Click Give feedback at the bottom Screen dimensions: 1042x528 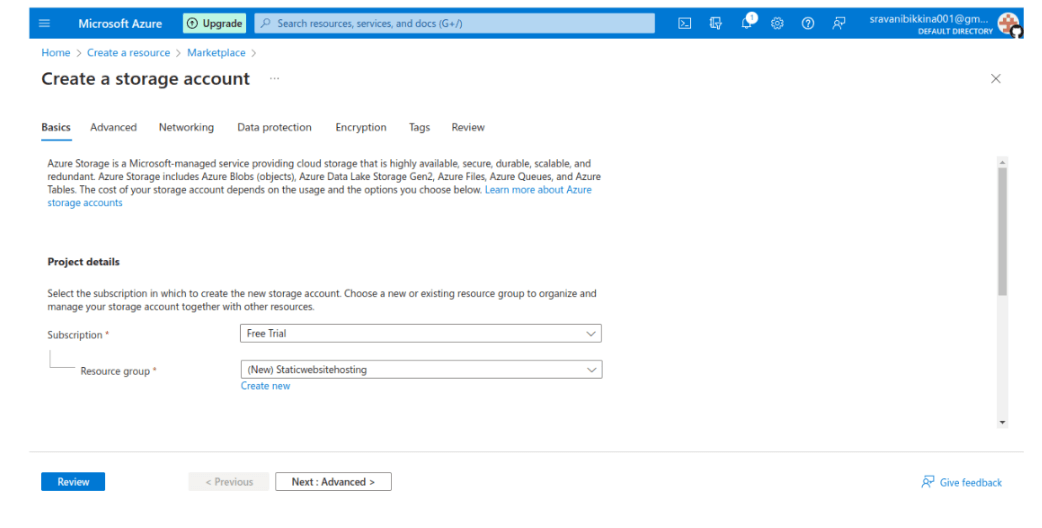click(x=962, y=482)
